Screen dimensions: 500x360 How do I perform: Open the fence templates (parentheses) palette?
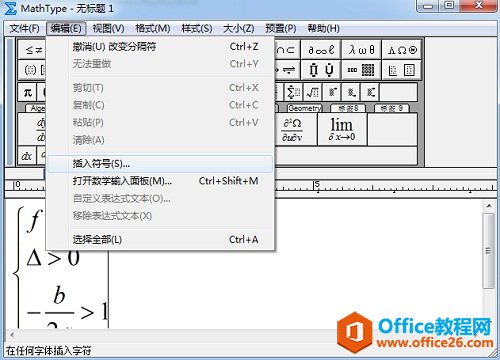coord(32,70)
